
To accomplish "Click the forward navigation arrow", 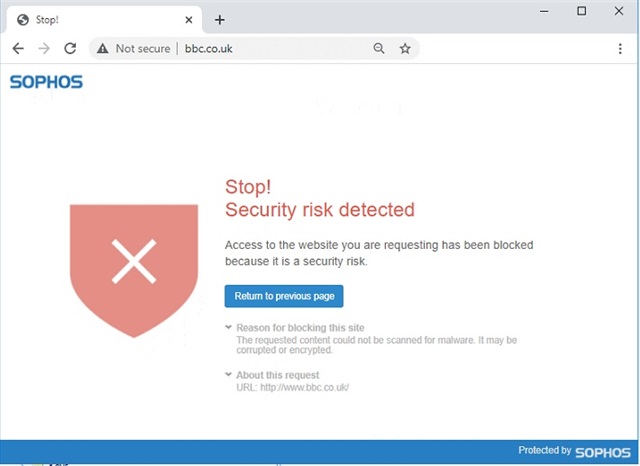I will pos(44,49).
